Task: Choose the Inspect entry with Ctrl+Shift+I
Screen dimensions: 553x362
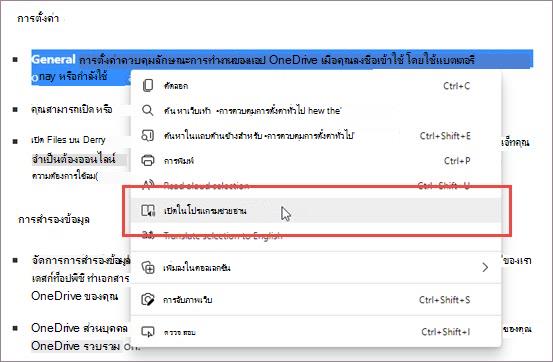Action: [316, 332]
